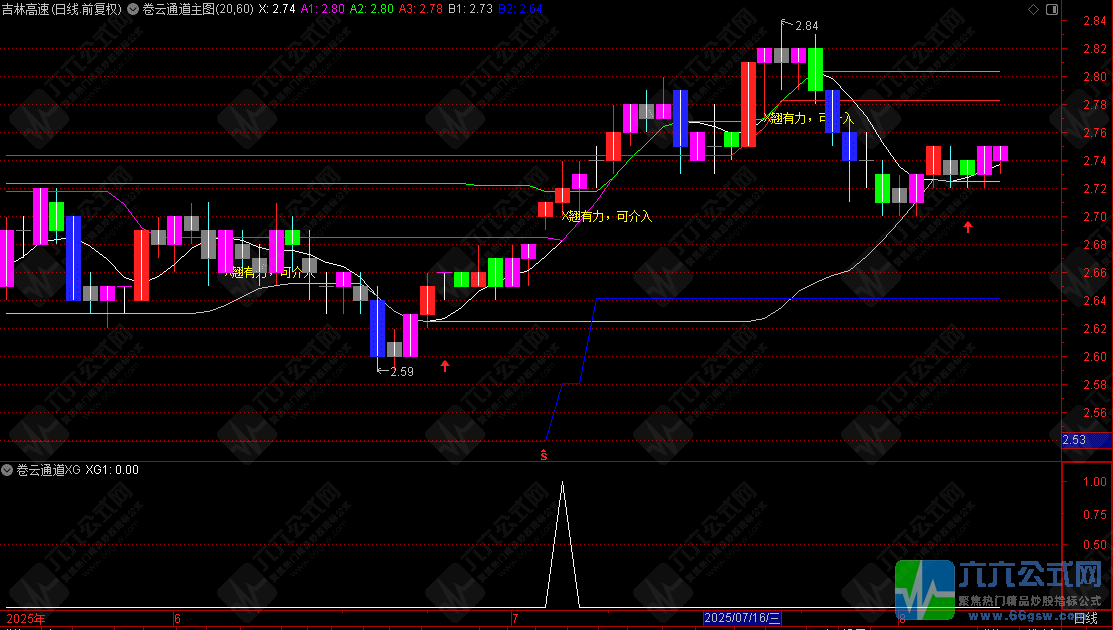This screenshot has height=630, width=1113.
Task: Click the B1: 2.73 value
Action: [x=470, y=9]
